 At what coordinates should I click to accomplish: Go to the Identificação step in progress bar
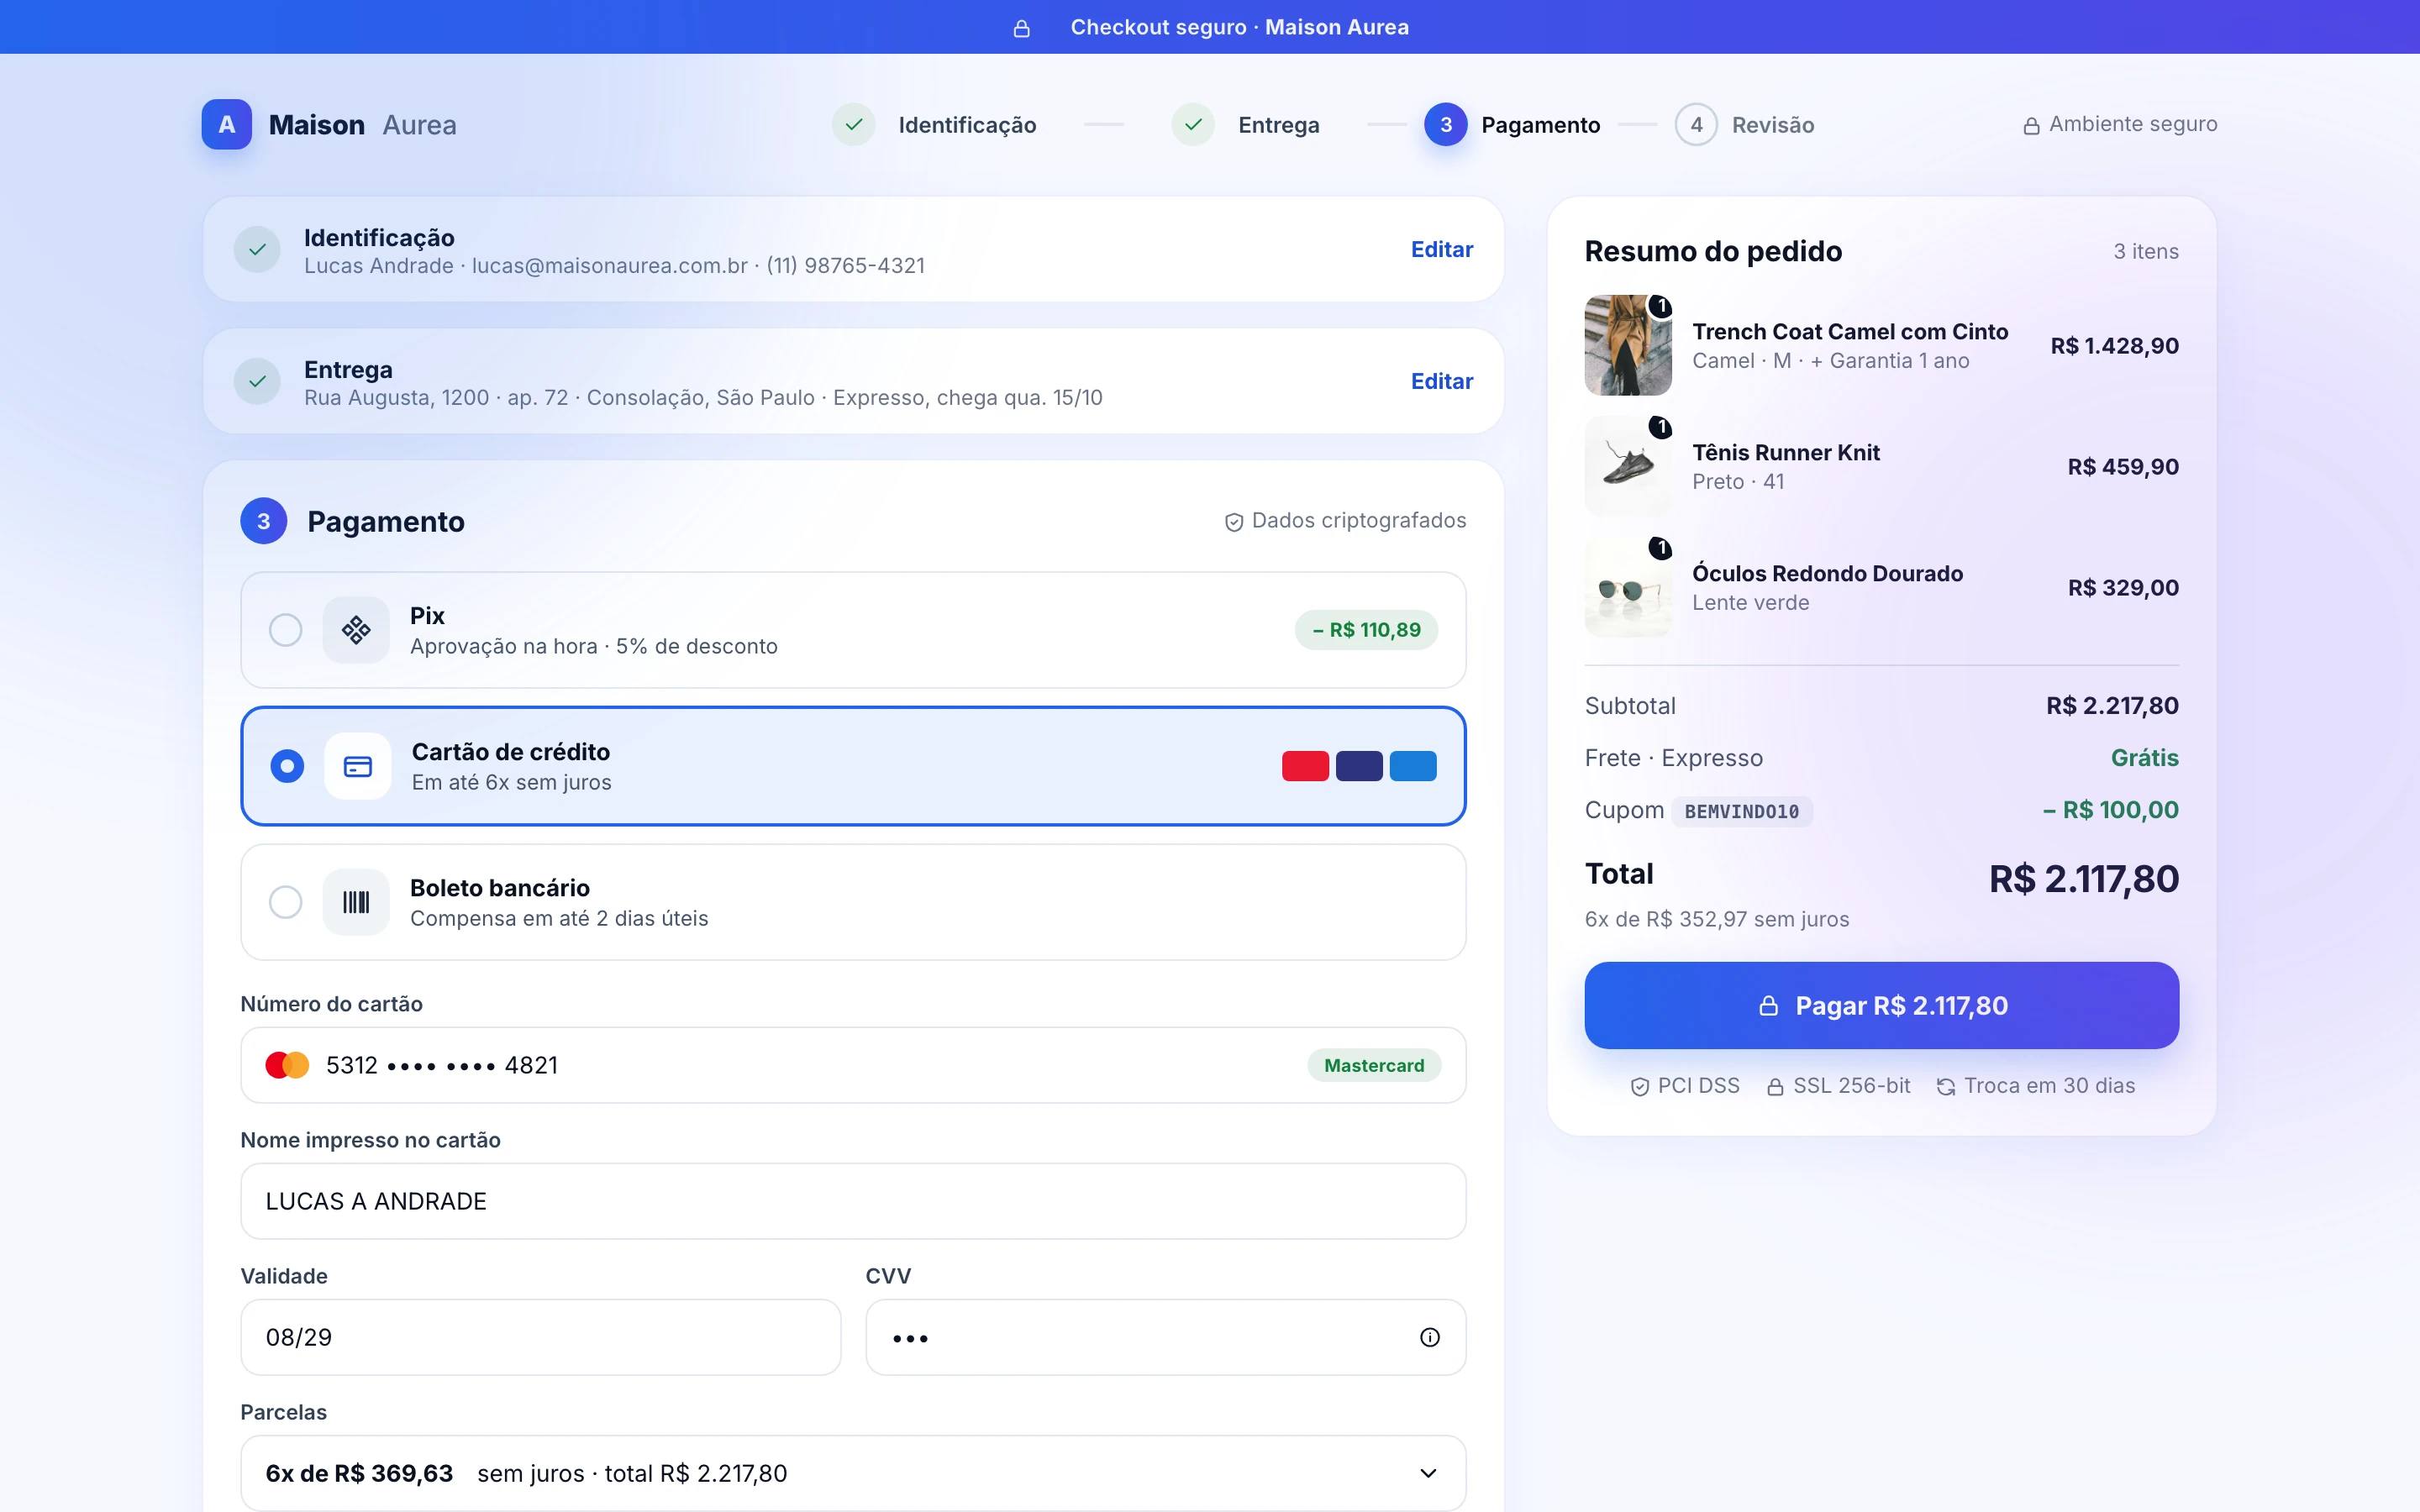click(934, 125)
